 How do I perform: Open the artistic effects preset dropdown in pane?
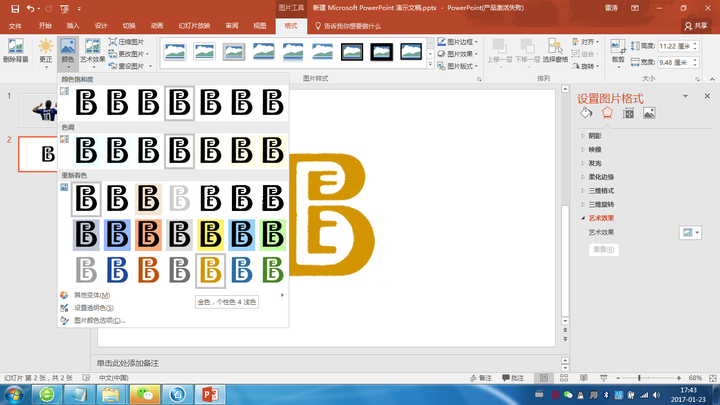[x=690, y=232]
